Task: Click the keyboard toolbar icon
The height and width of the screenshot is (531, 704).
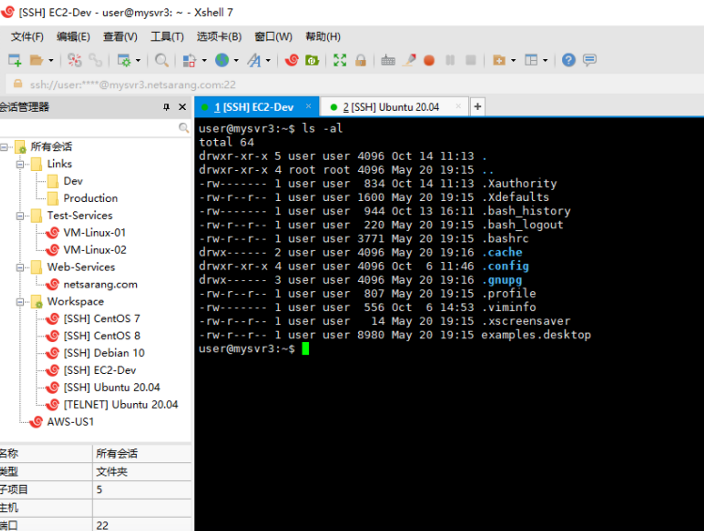Action: [x=388, y=60]
